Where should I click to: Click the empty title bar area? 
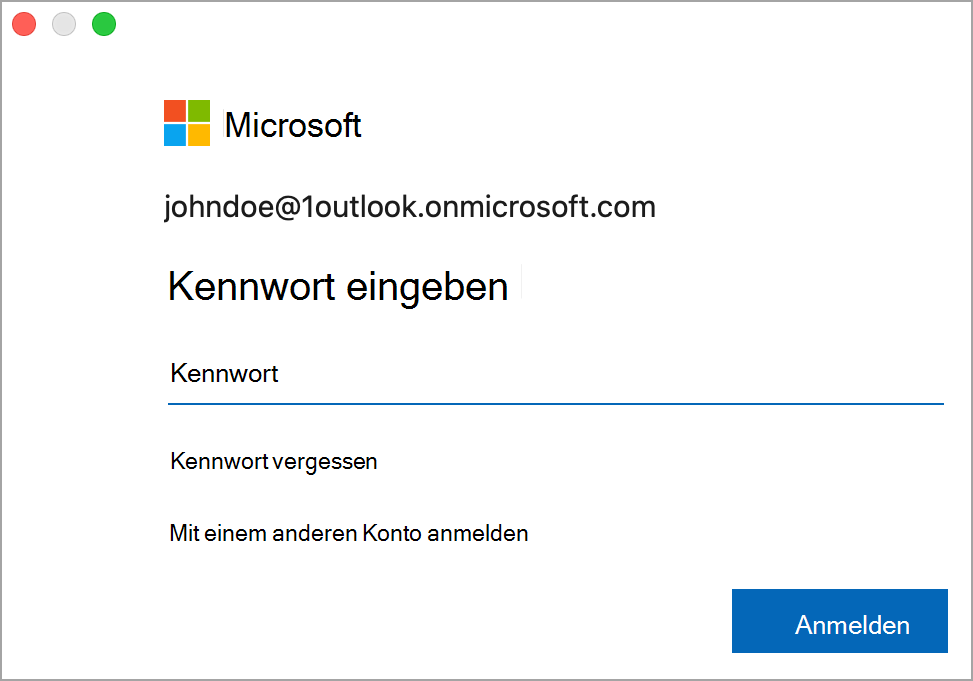click(x=540, y=24)
